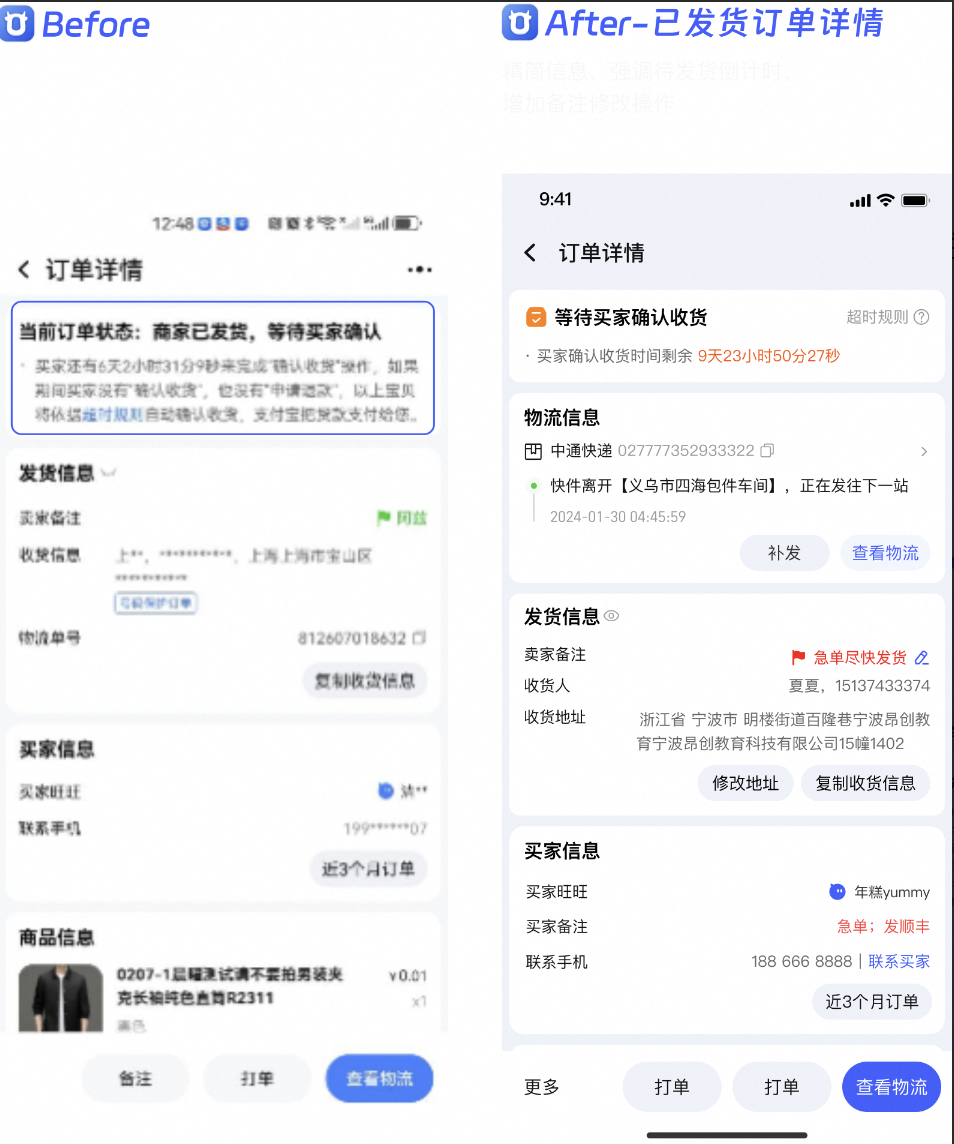Click recipient 夏夏，15137433374
954x1144 pixels.
859,686
